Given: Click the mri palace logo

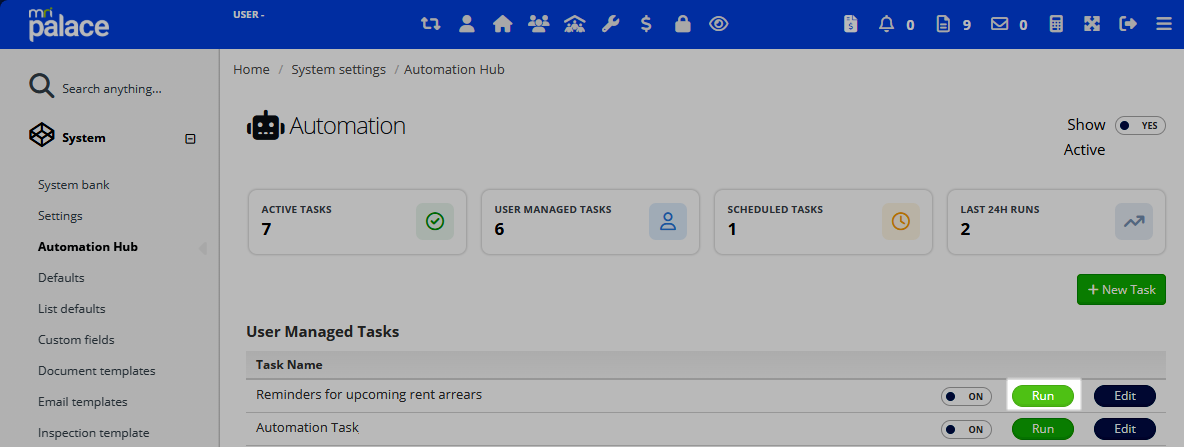Looking at the screenshot, I should point(69,24).
